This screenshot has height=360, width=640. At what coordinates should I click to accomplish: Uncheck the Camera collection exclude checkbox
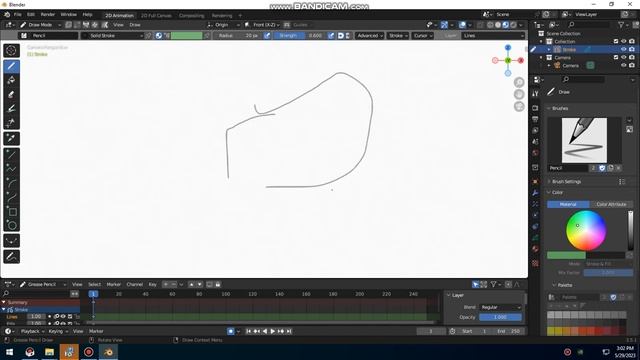point(616,58)
